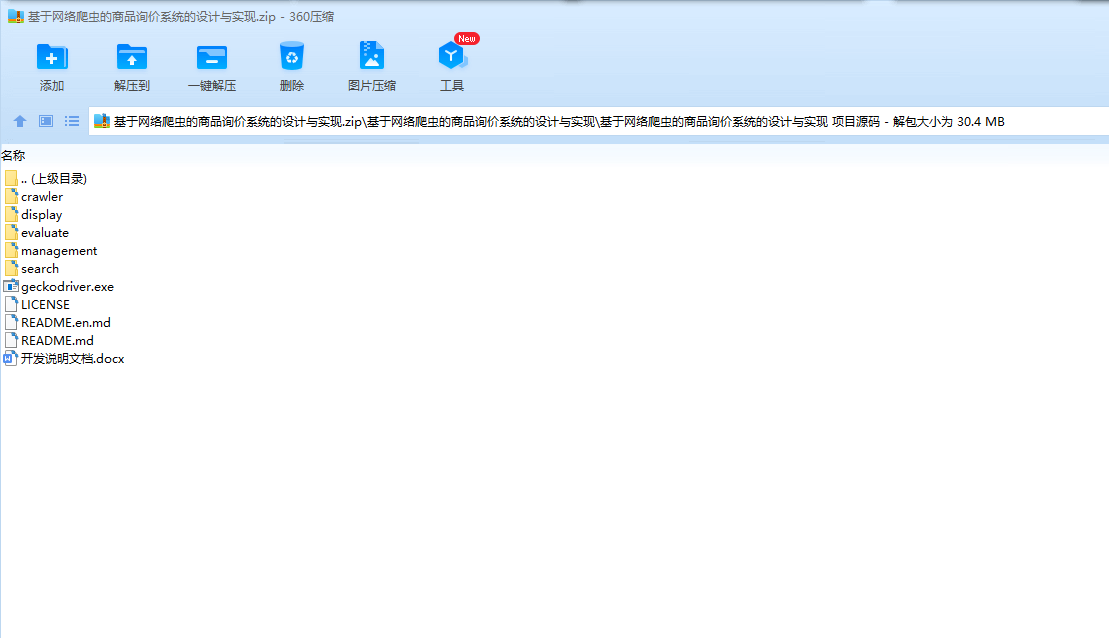
Task: Click the README.md file icon
Action: (11, 340)
